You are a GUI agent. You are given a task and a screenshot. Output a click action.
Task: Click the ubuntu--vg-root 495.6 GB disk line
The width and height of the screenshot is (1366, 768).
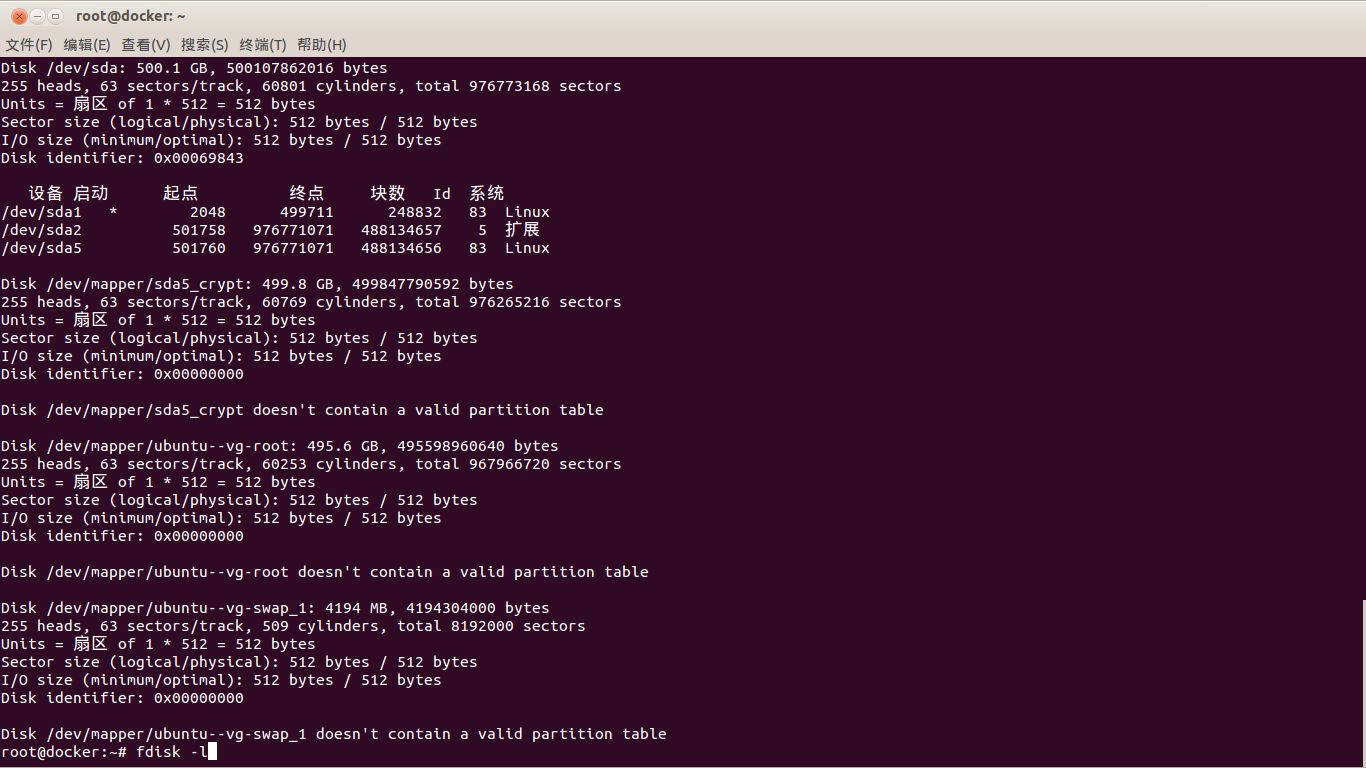pos(280,446)
